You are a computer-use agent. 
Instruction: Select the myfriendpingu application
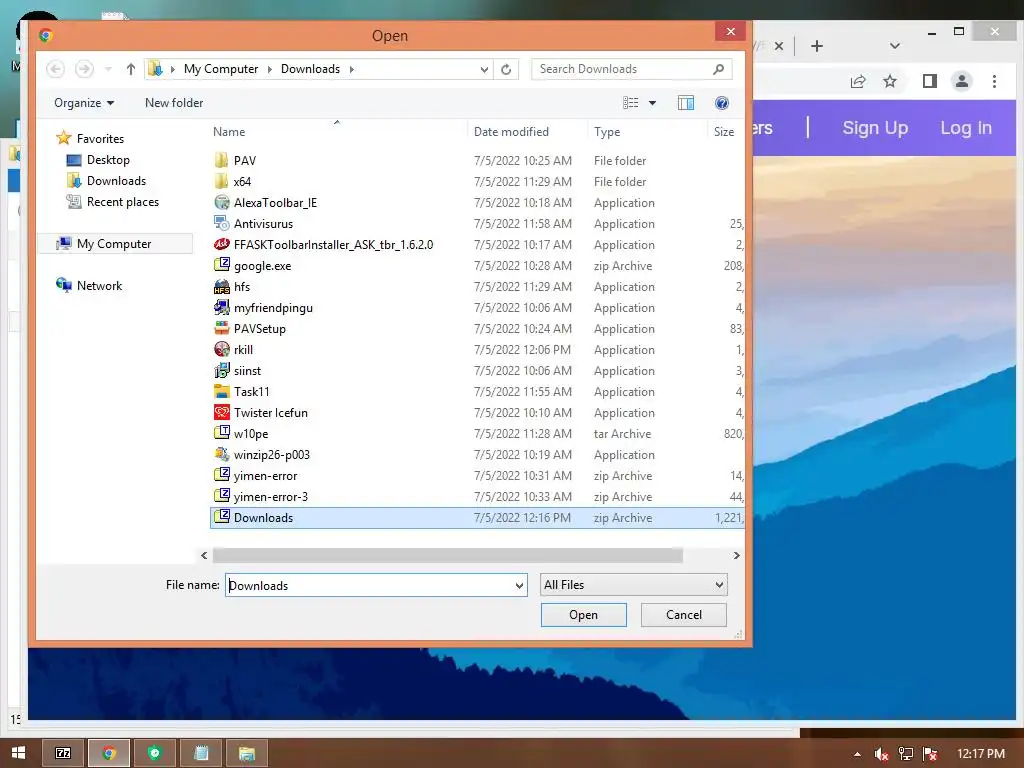click(x=477, y=308)
